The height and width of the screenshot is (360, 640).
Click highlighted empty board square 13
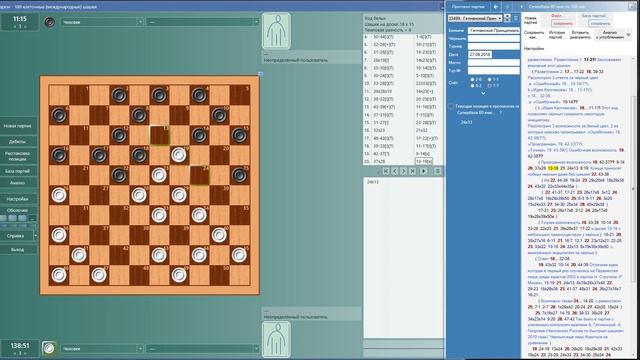(x=159, y=135)
